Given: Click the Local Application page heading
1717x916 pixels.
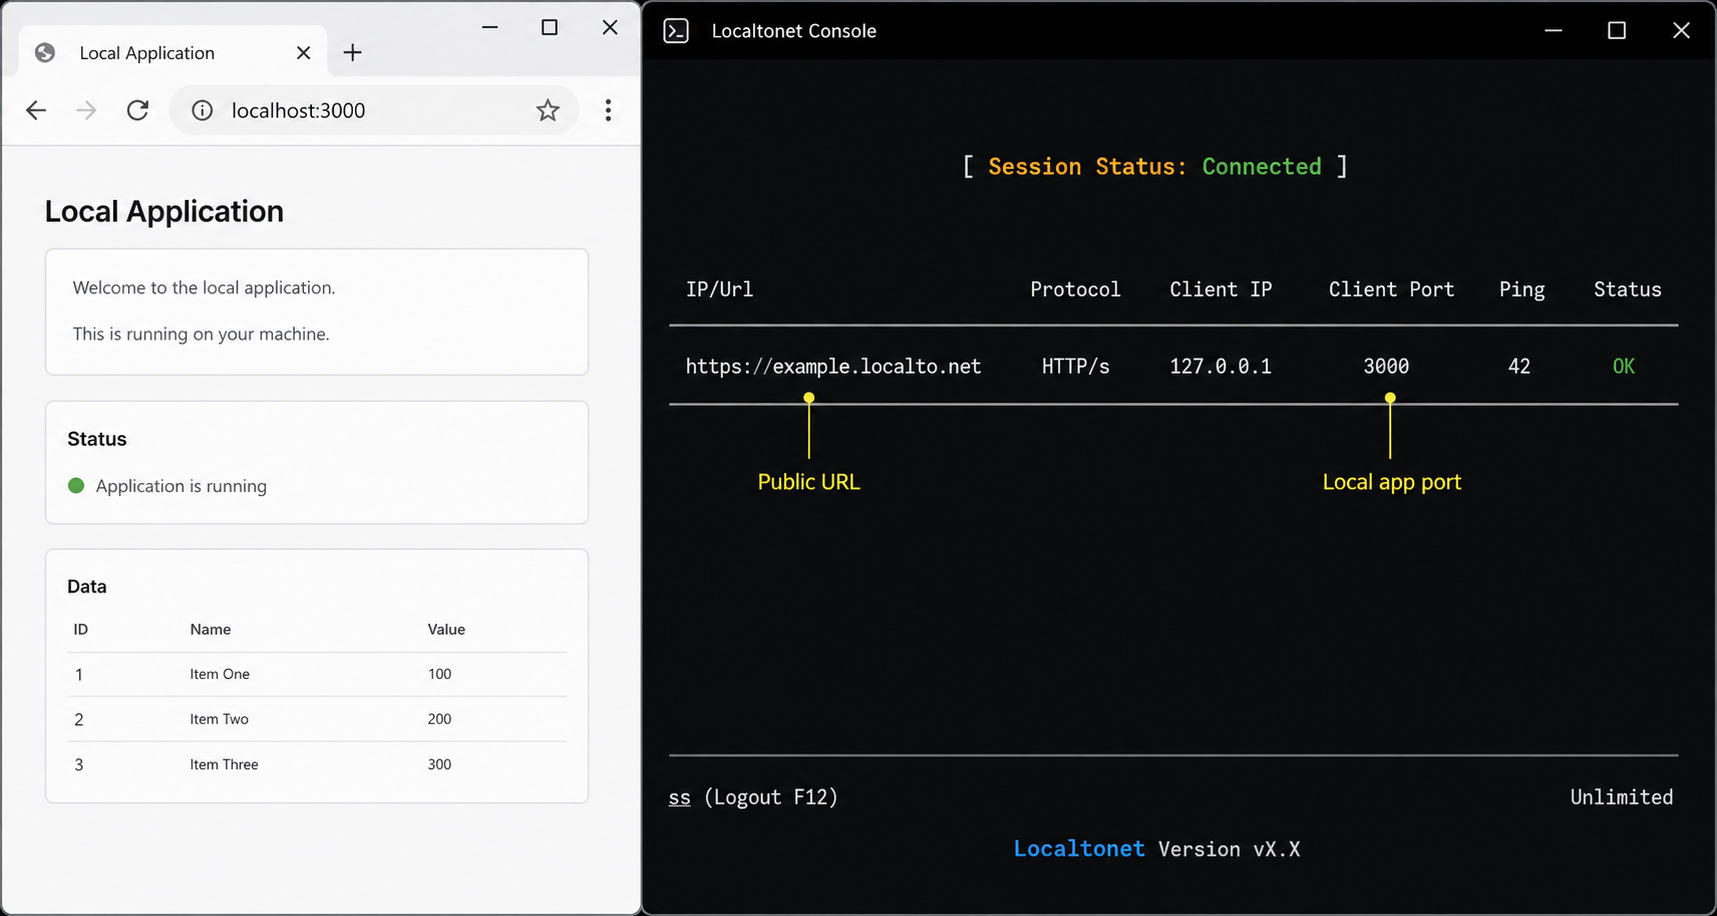Looking at the screenshot, I should [x=164, y=212].
